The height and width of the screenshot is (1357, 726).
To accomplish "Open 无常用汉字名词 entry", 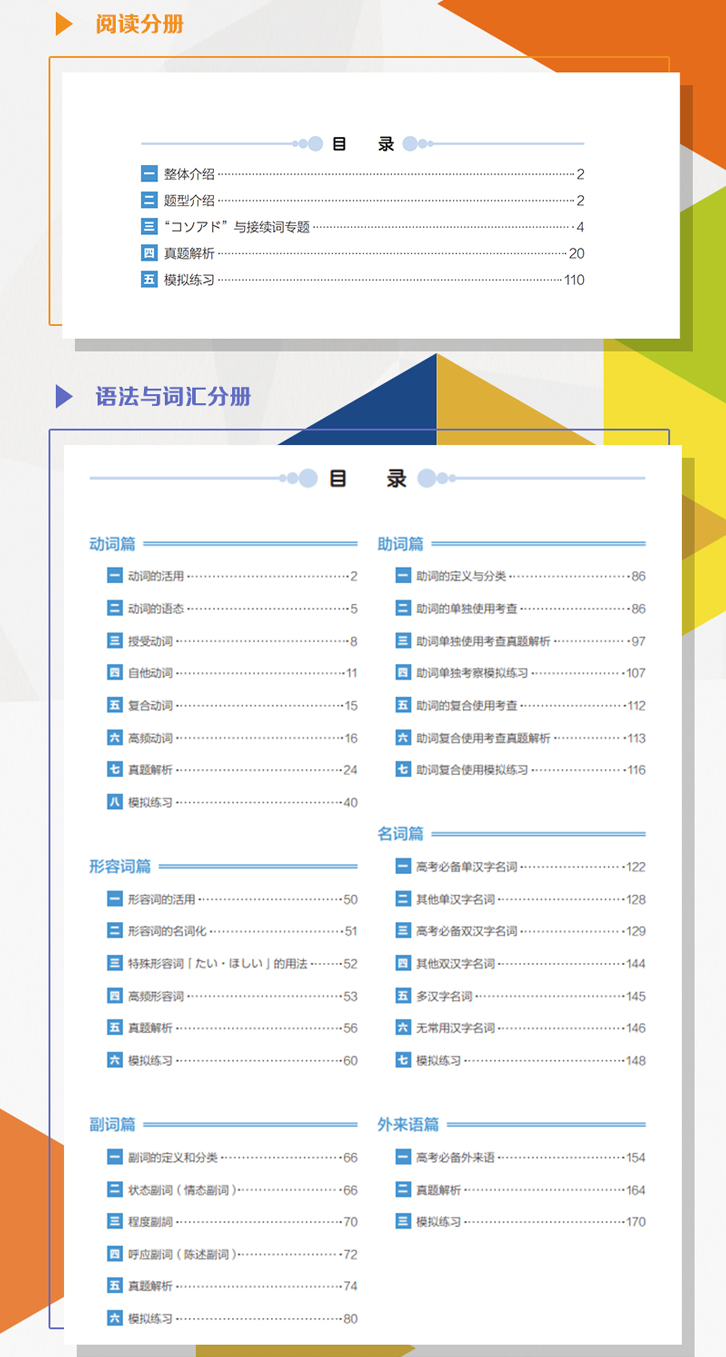I will click(x=455, y=1028).
